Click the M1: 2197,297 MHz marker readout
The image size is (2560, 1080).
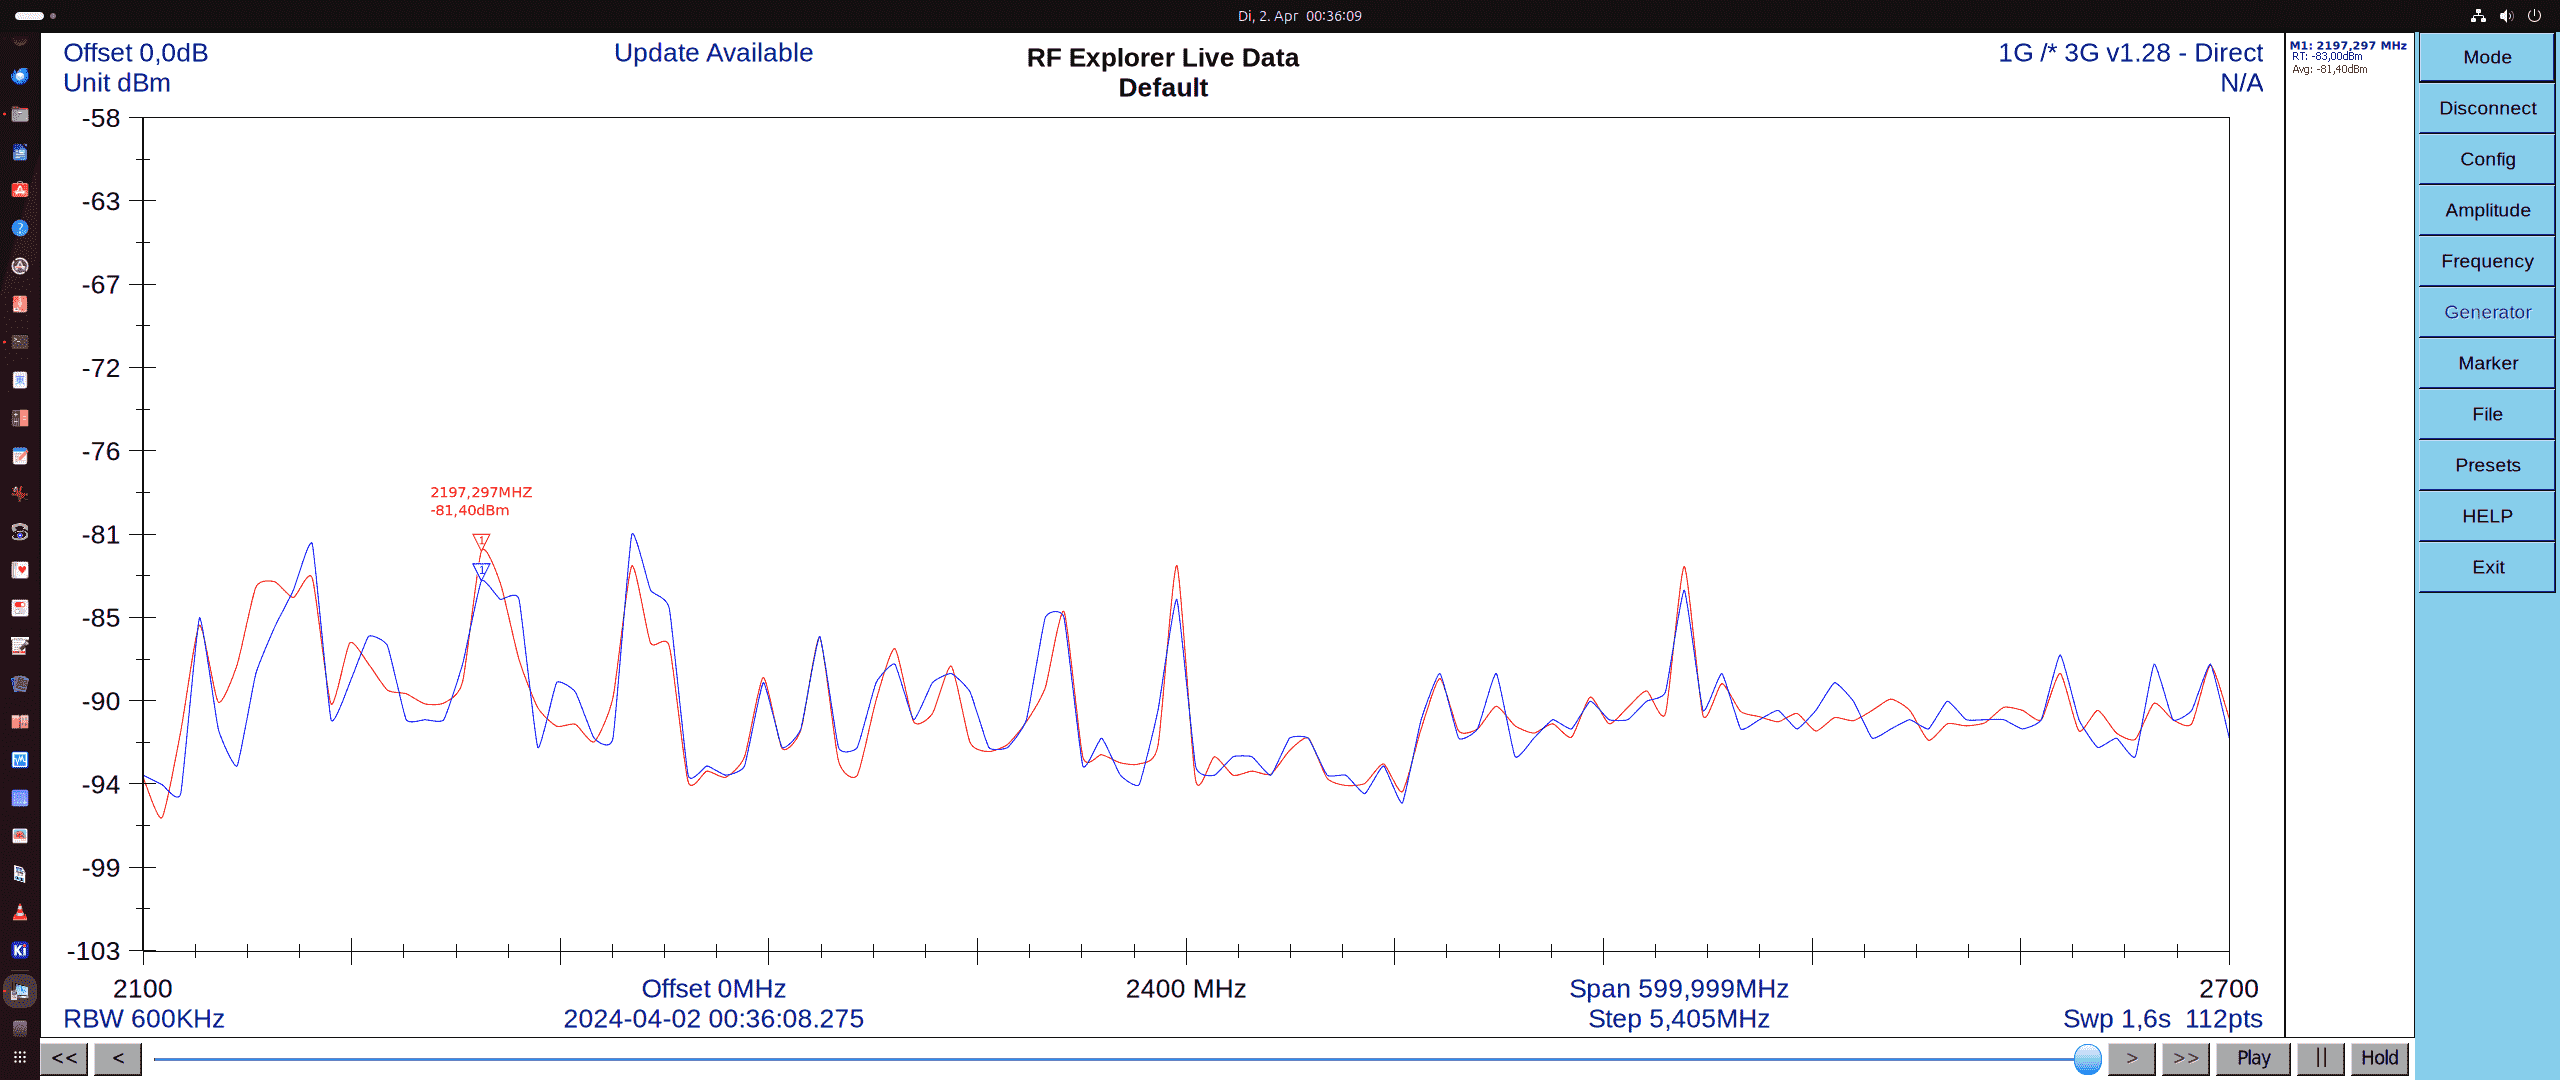(2348, 45)
